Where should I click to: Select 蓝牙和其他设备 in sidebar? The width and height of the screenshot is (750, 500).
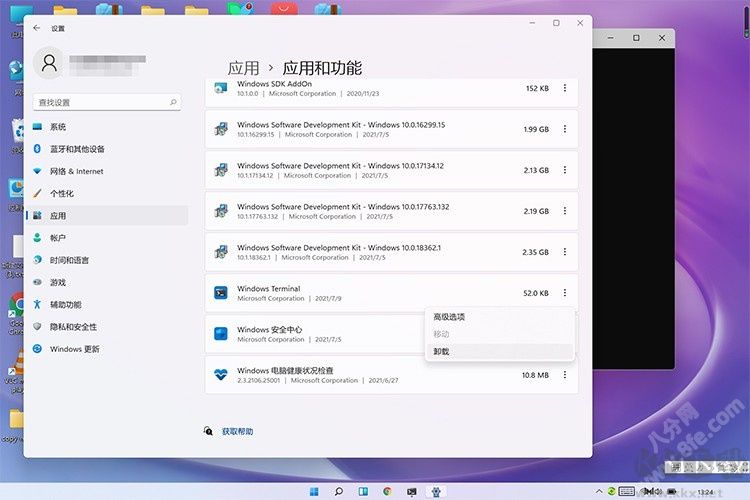click(77, 149)
